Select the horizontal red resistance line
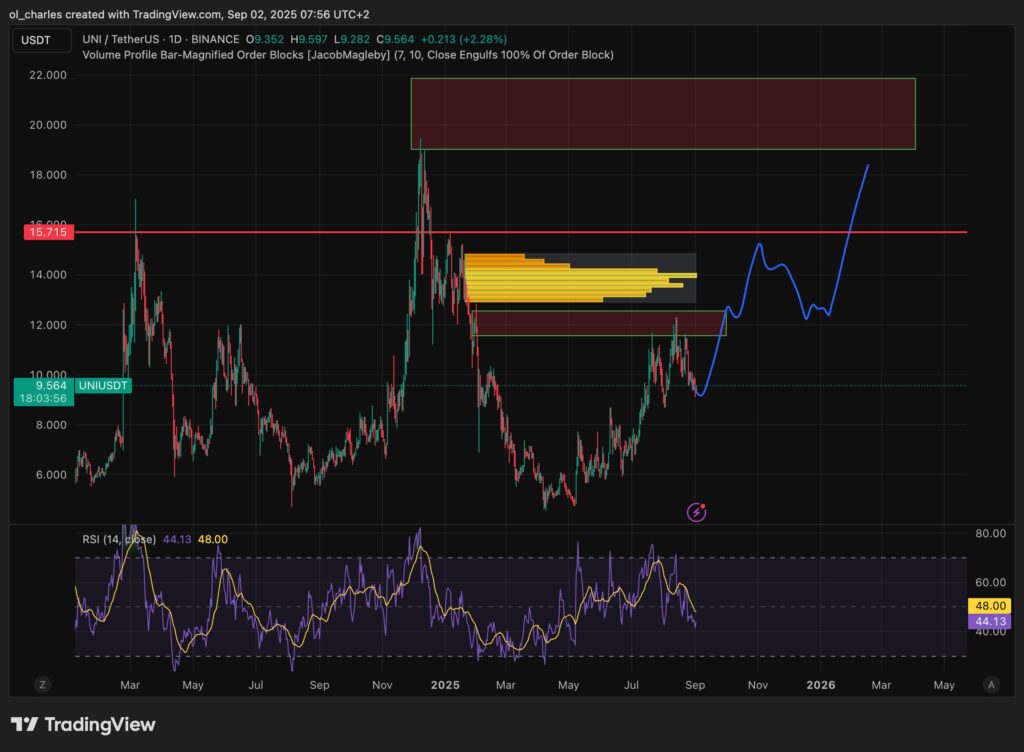The image size is (1024, 752). pos(300,232)
